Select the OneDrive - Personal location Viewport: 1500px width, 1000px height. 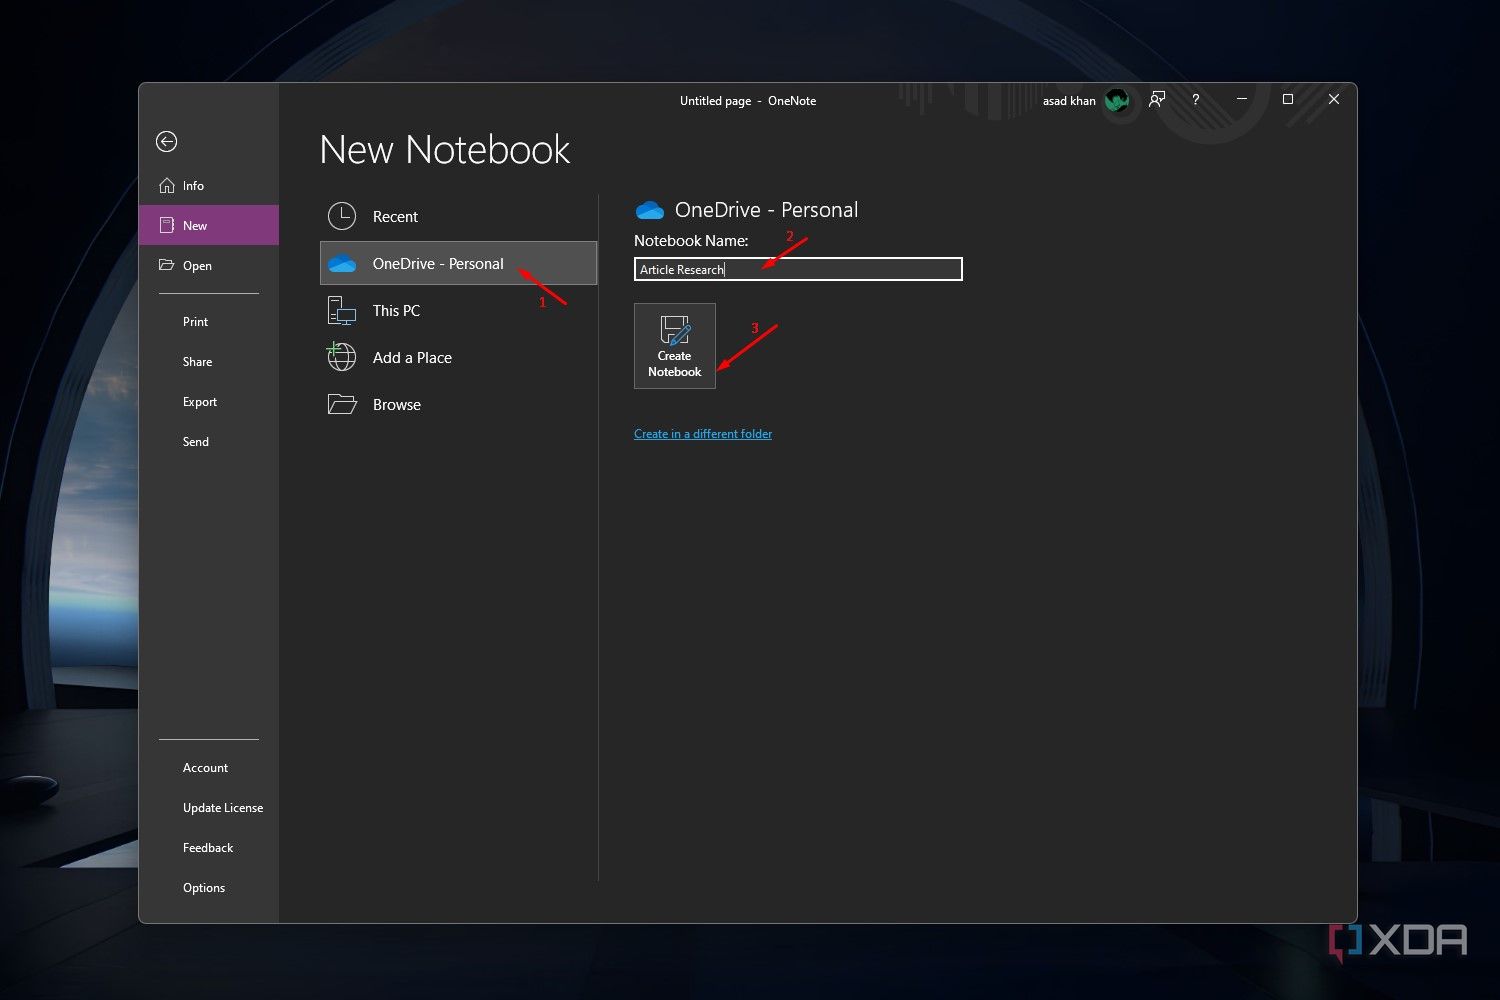[x=458, y=263]
